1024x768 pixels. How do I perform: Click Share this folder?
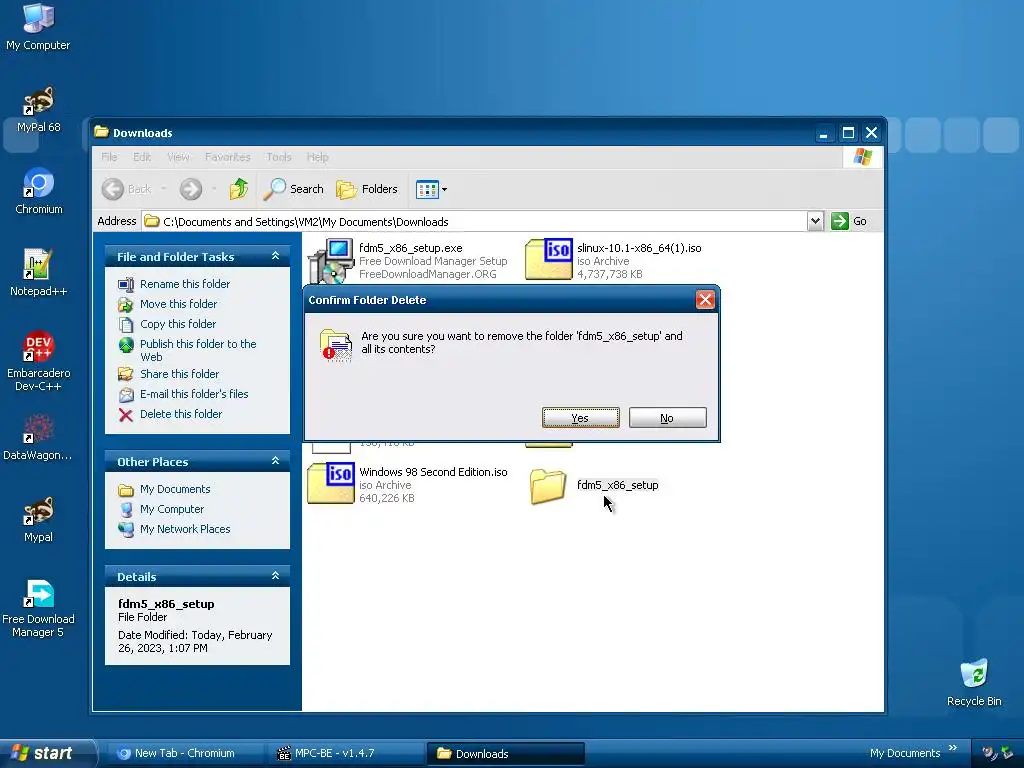point(180,374)
